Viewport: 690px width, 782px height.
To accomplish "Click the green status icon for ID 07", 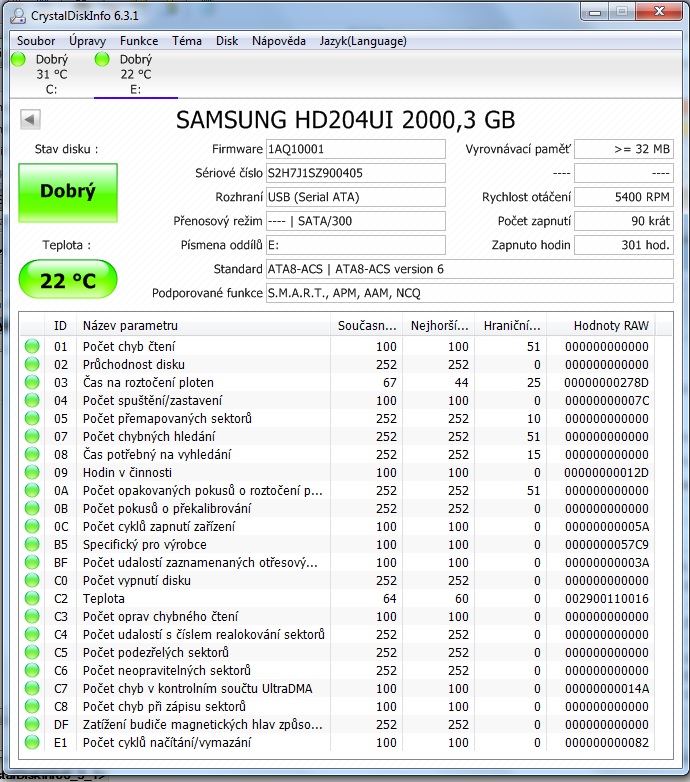I will (x=32, y=436).
